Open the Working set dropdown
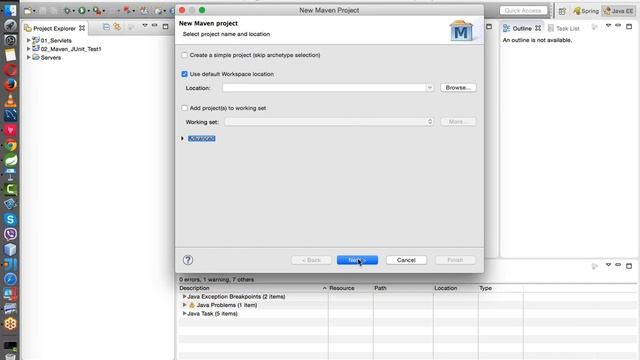640x360 pixels. [x=329, y=122]
